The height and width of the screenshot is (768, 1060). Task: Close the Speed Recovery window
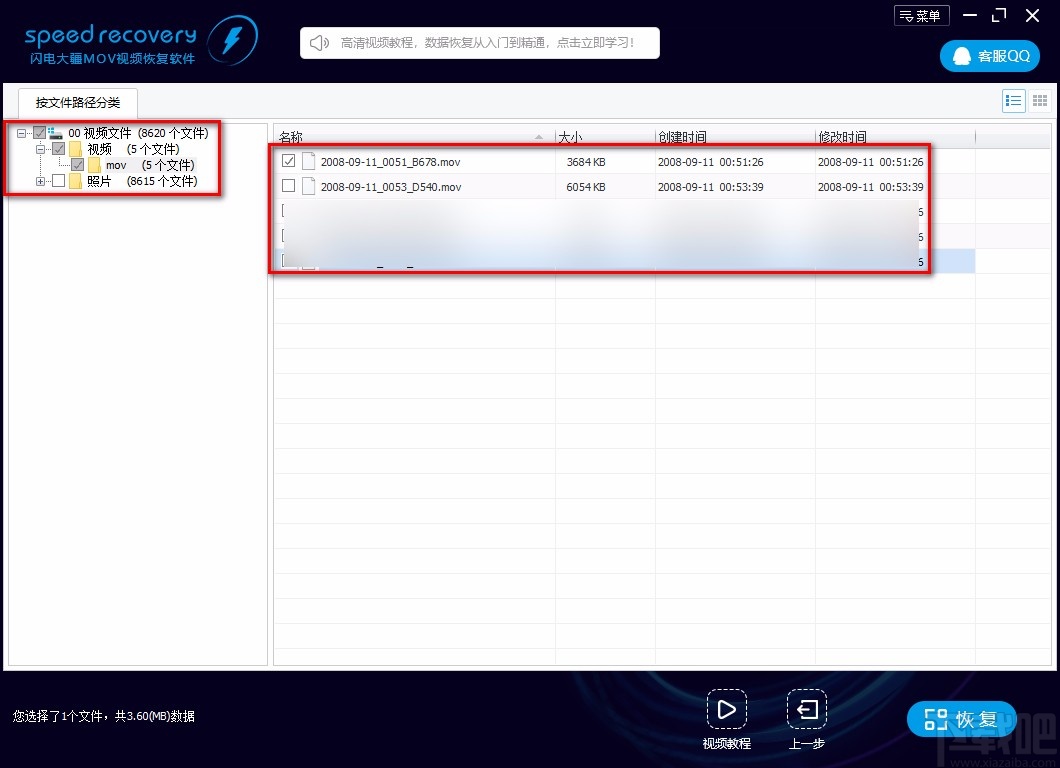(1032, 15)
